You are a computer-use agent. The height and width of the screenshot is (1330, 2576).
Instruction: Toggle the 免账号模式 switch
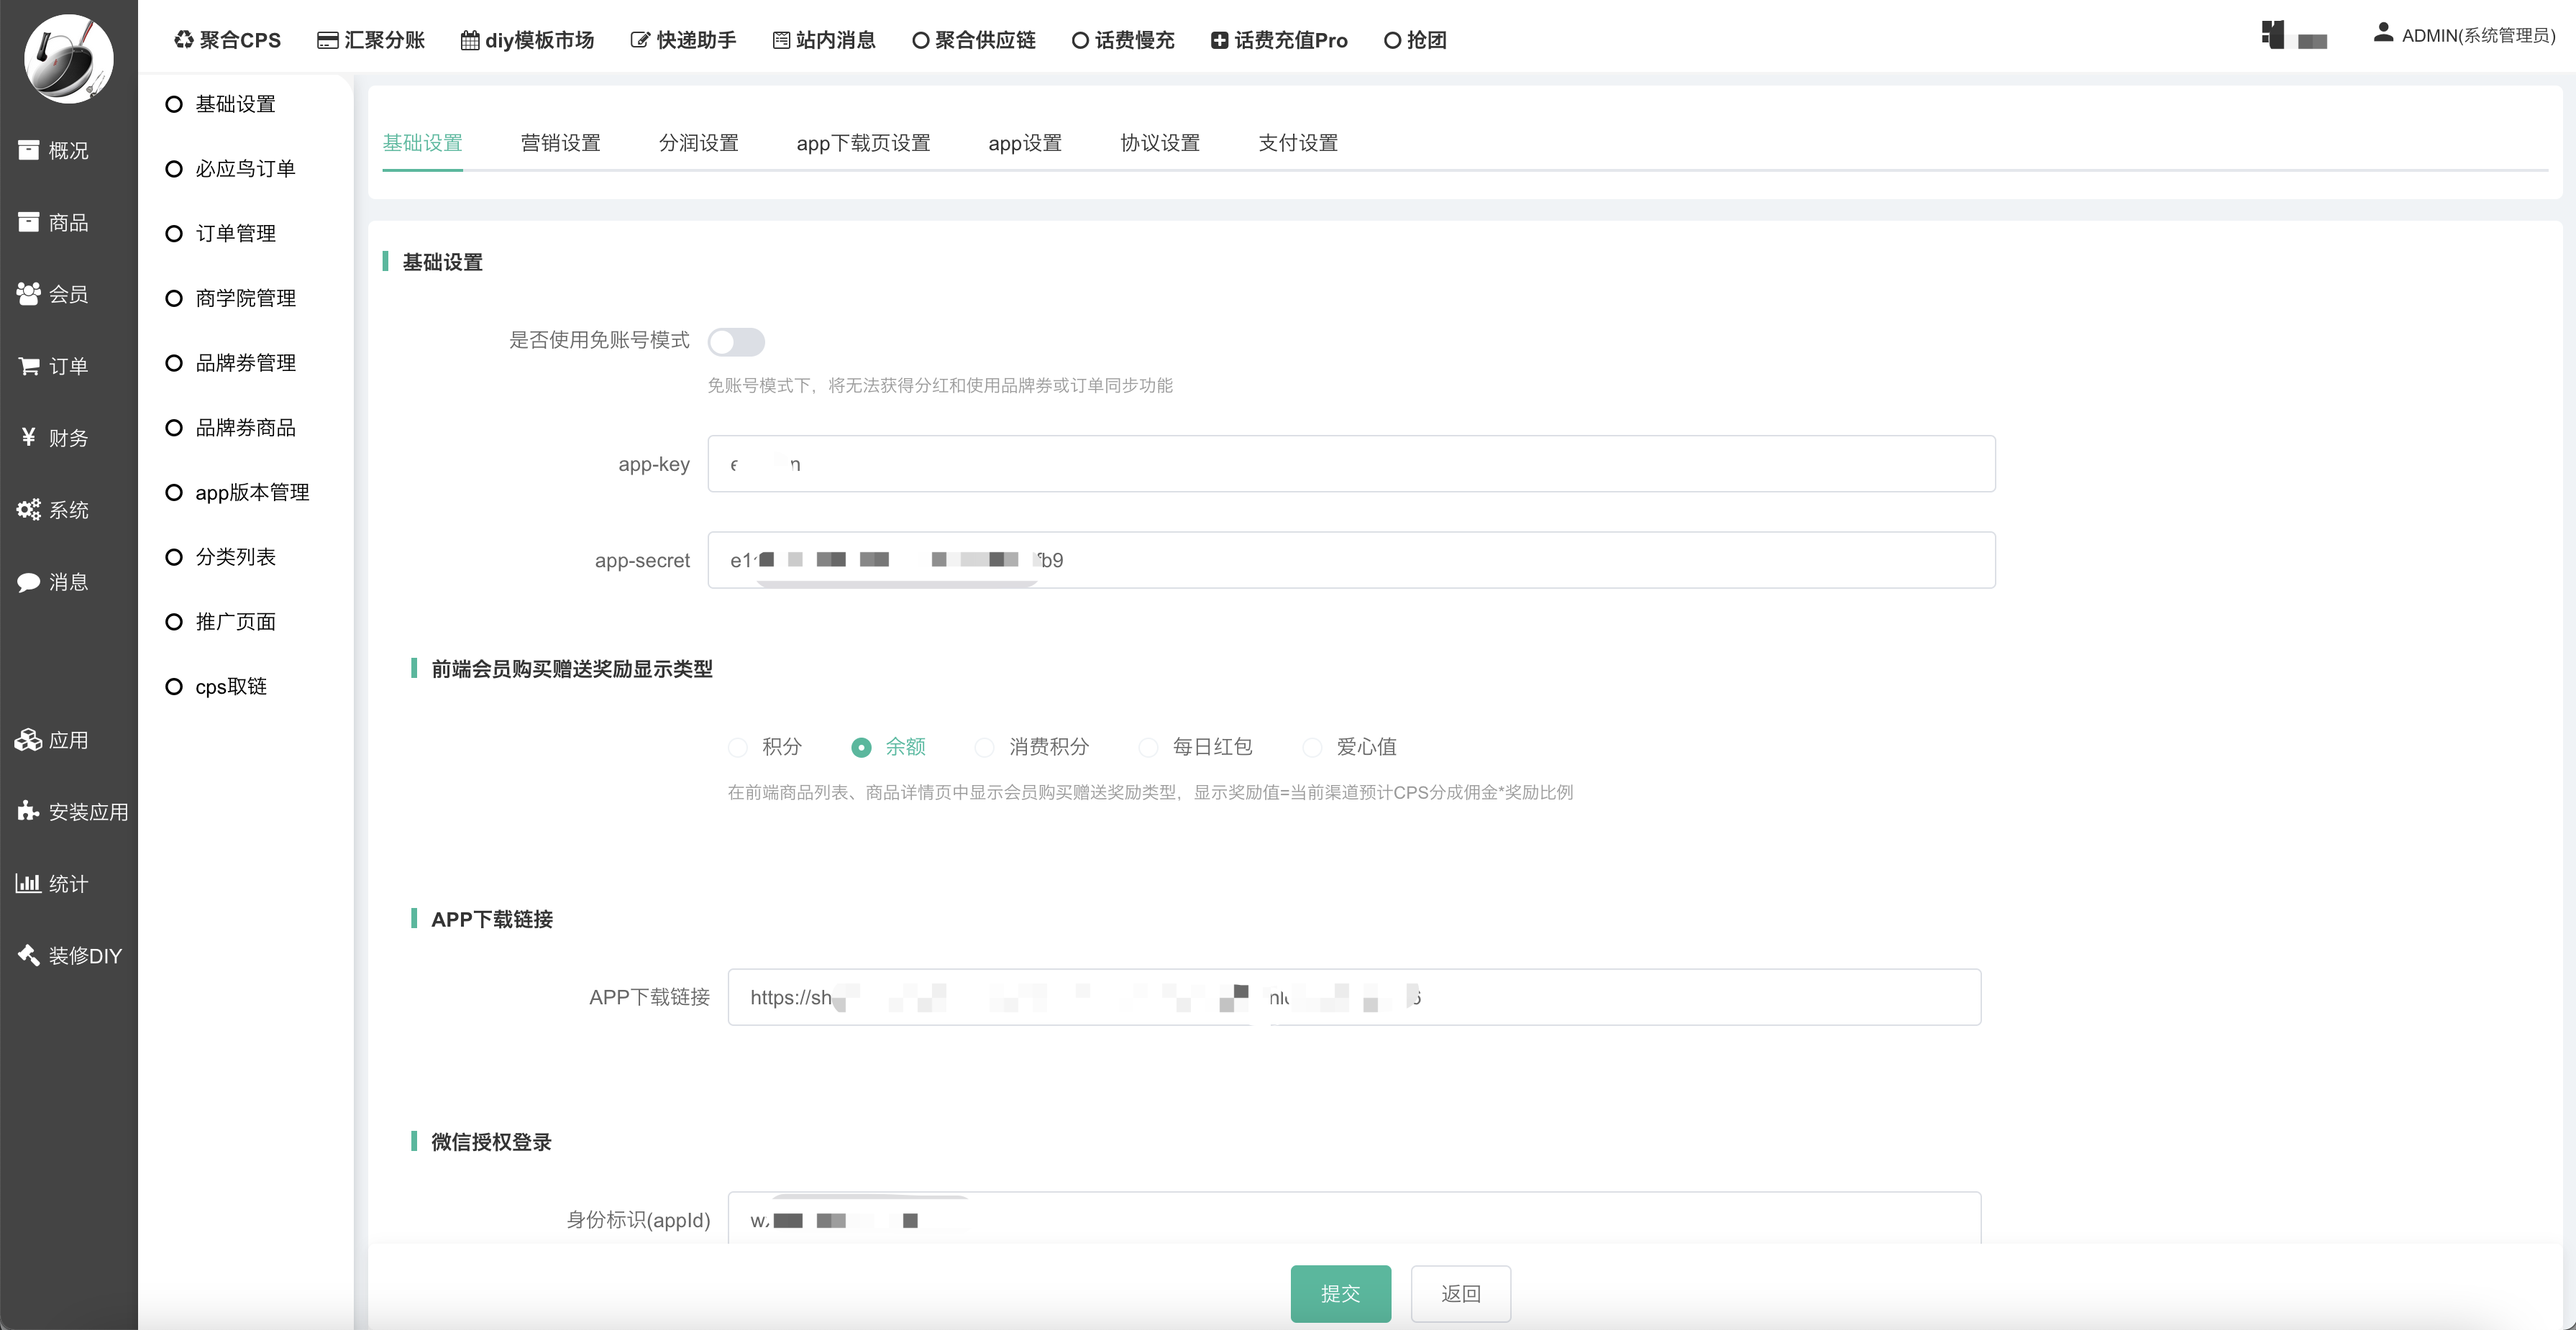click(736, 342)
